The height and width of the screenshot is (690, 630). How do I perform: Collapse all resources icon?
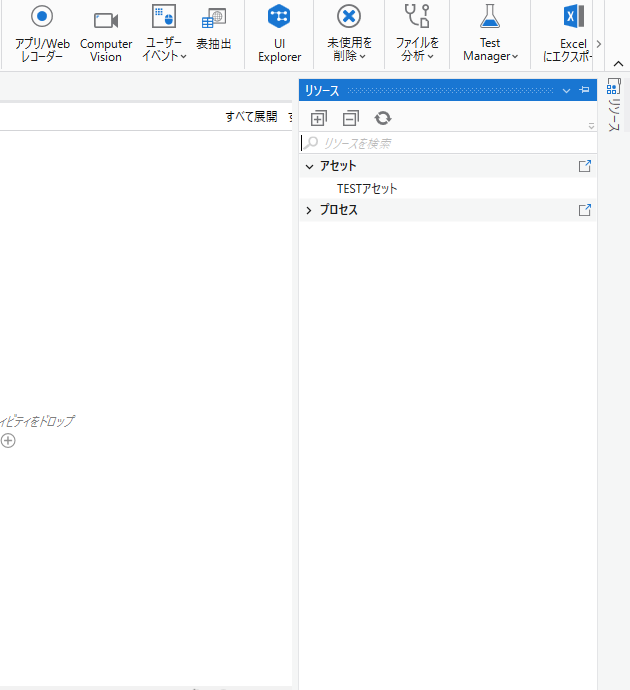coord(351,118)
